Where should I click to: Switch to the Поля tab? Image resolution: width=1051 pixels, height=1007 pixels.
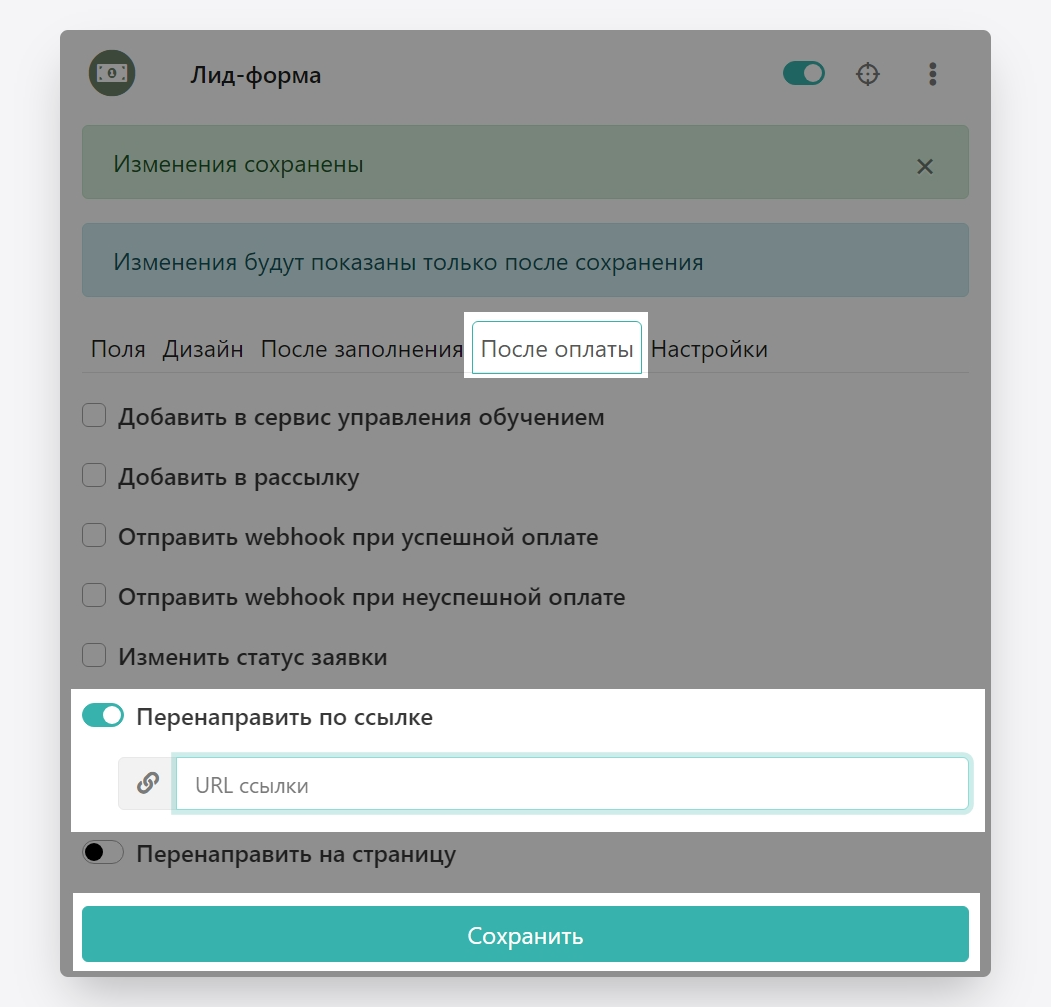pyautogui.click(x=118, y=349)
